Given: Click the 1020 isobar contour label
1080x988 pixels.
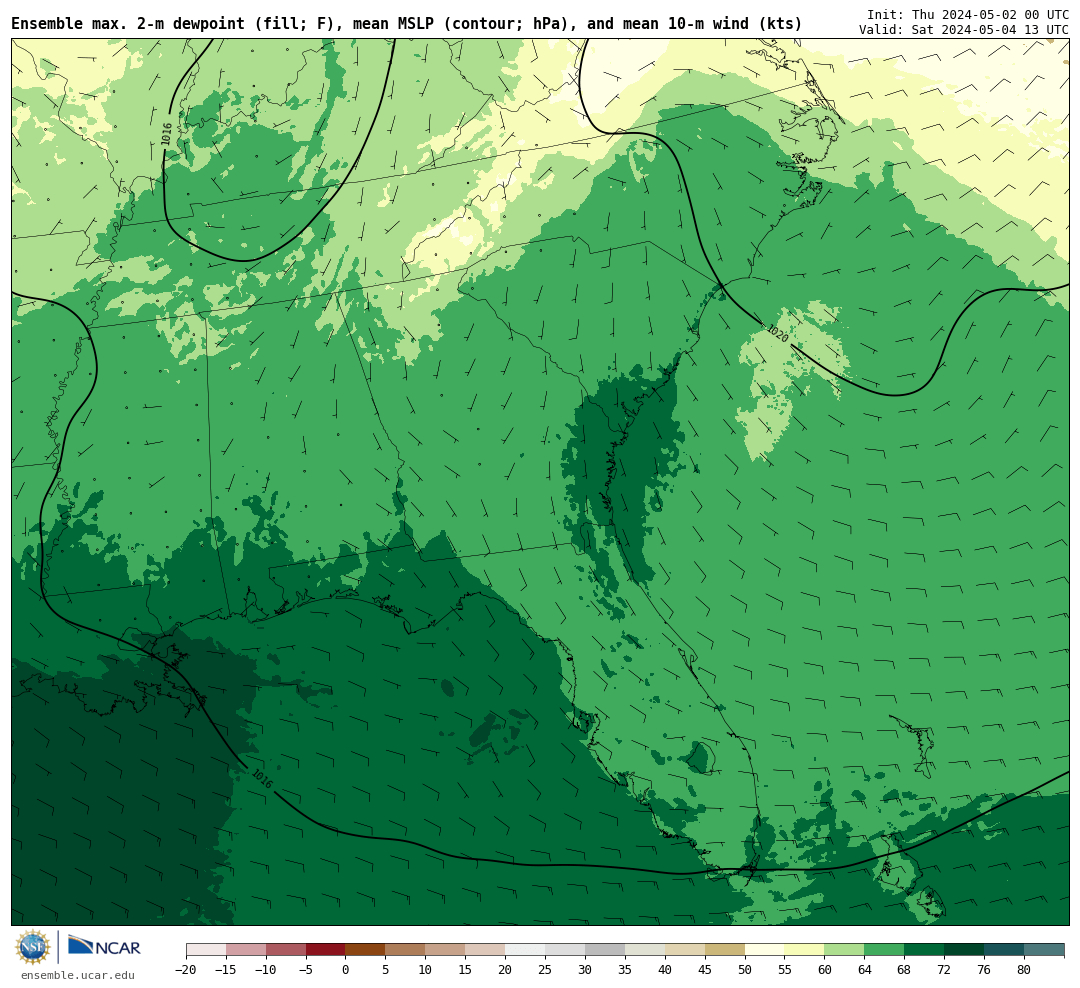Looking at the screenshot, I should click(x=778, y=333).
